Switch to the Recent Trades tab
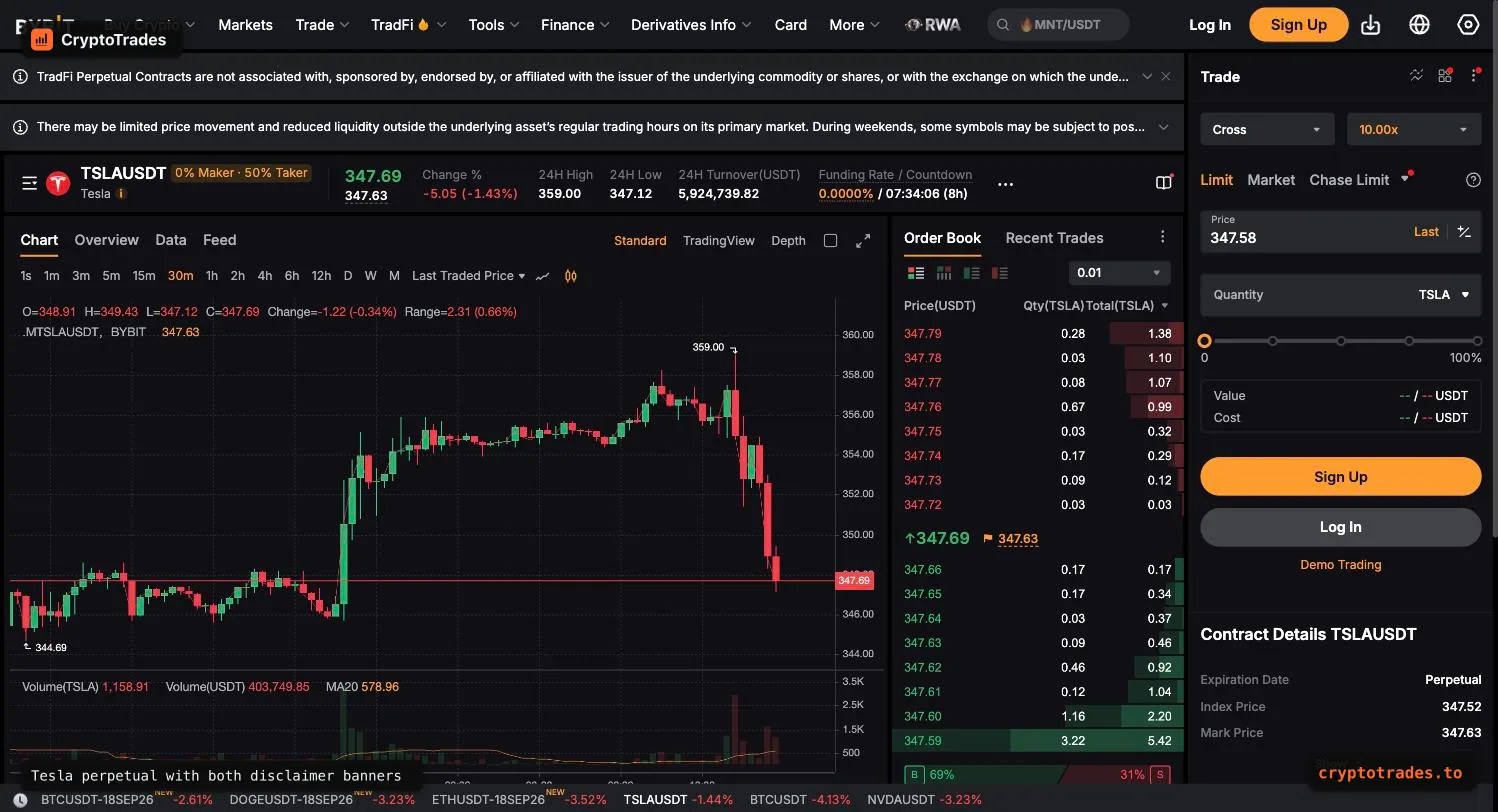Screen dimensions: 1498x812 [x=1054, y=238]
